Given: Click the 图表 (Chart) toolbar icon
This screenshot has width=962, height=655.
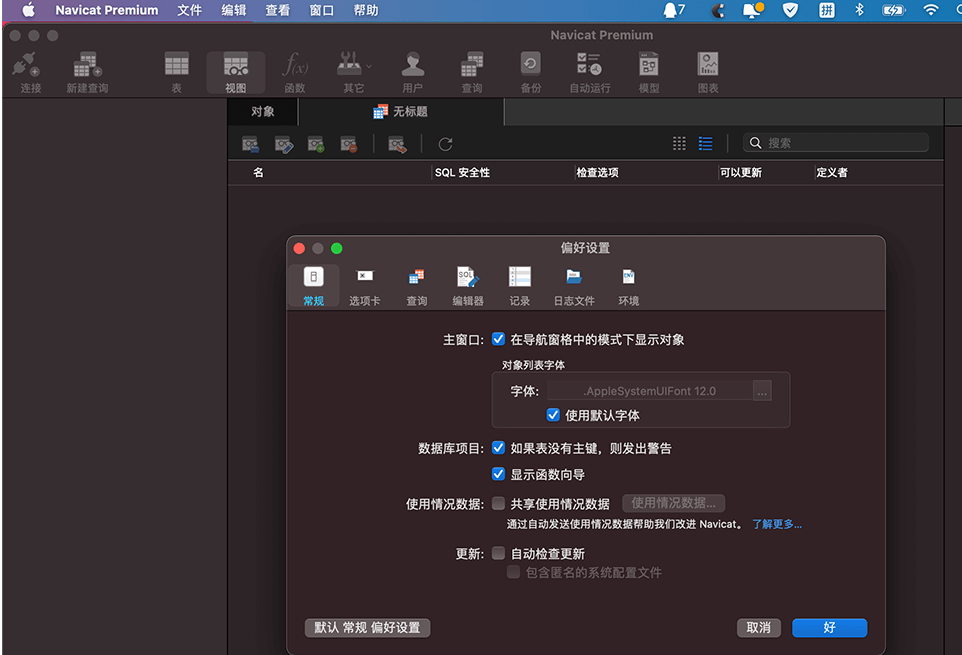Looking at the screenshot, I should click(708, 72).
